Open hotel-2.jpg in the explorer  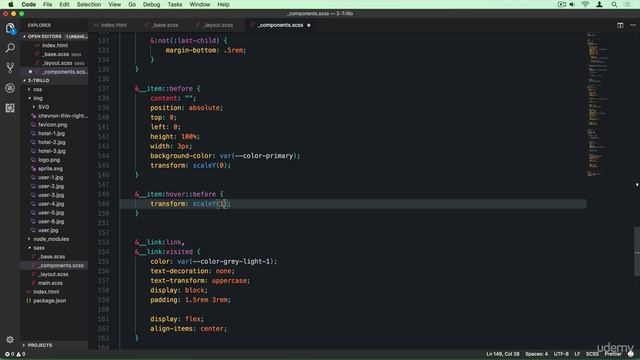[51, 142]
